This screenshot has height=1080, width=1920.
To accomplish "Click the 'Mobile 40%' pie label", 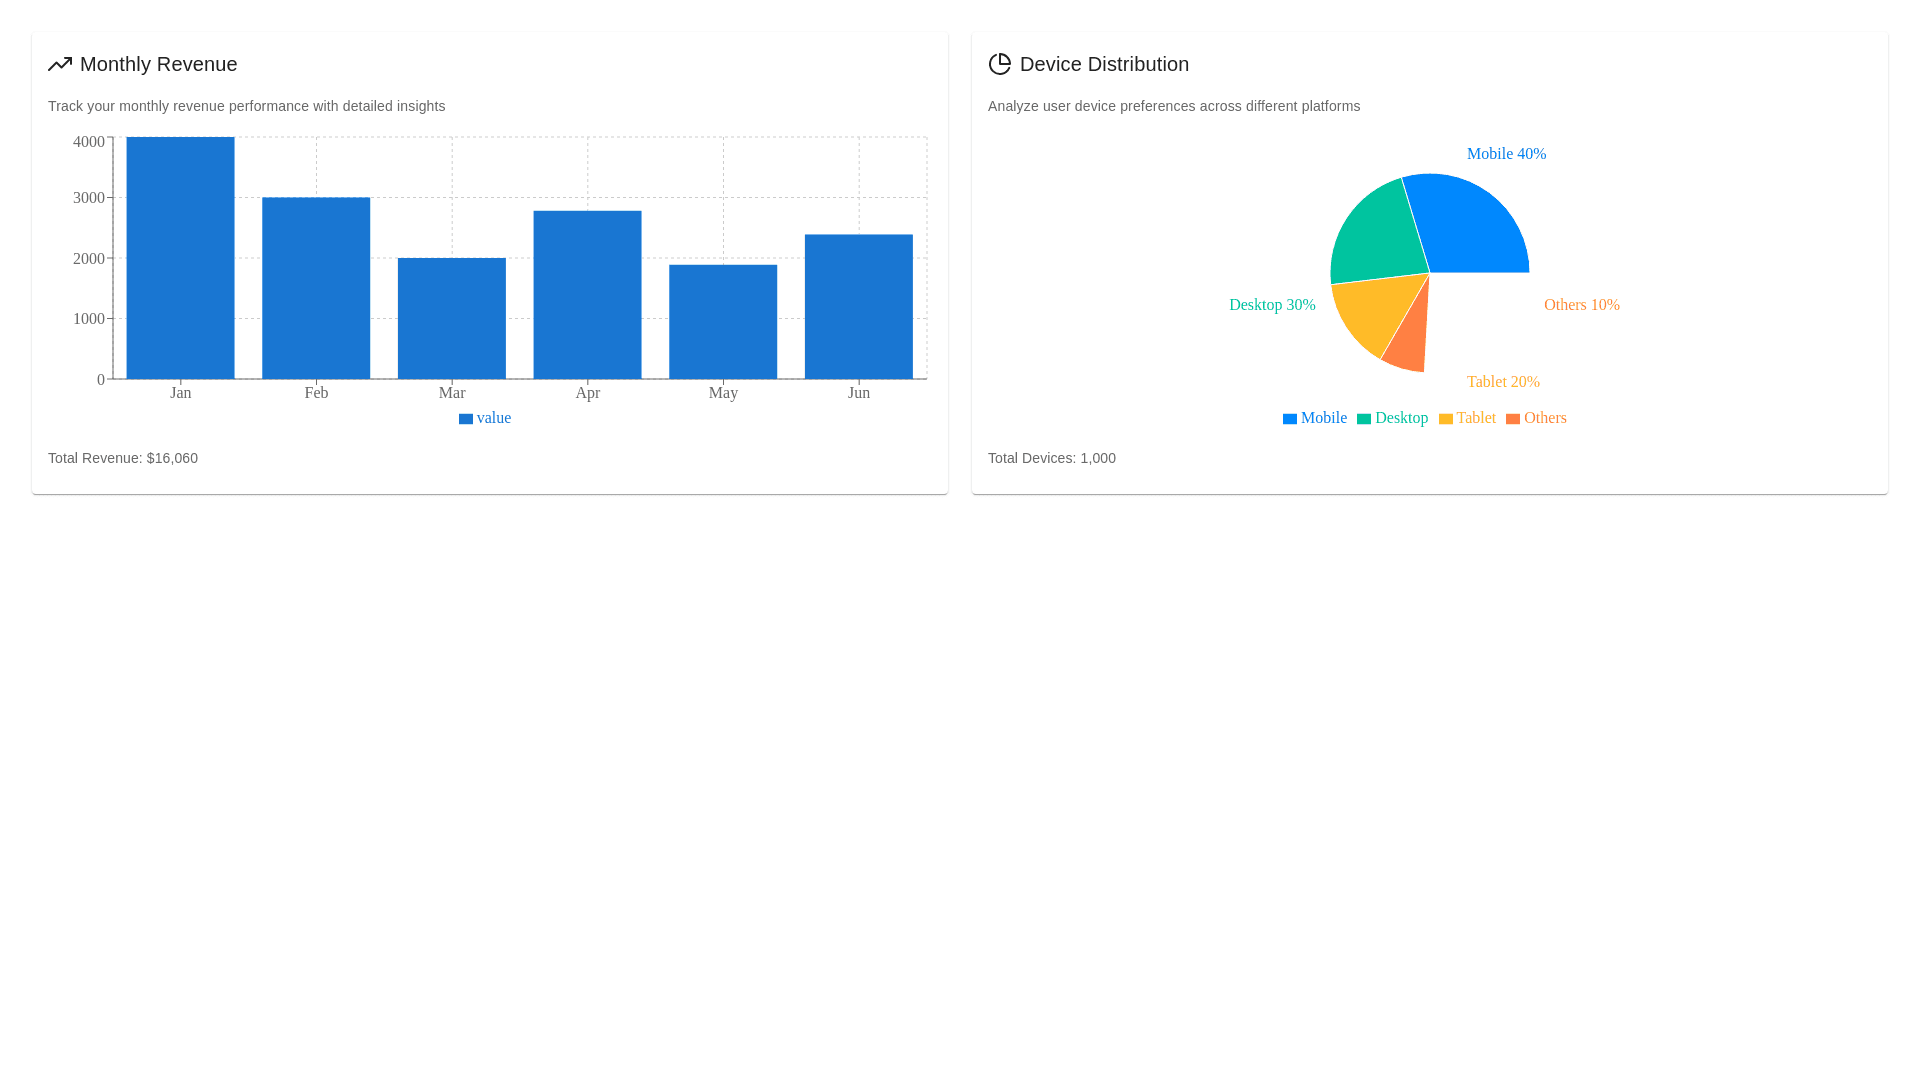I will click(x=1506, y=154).
